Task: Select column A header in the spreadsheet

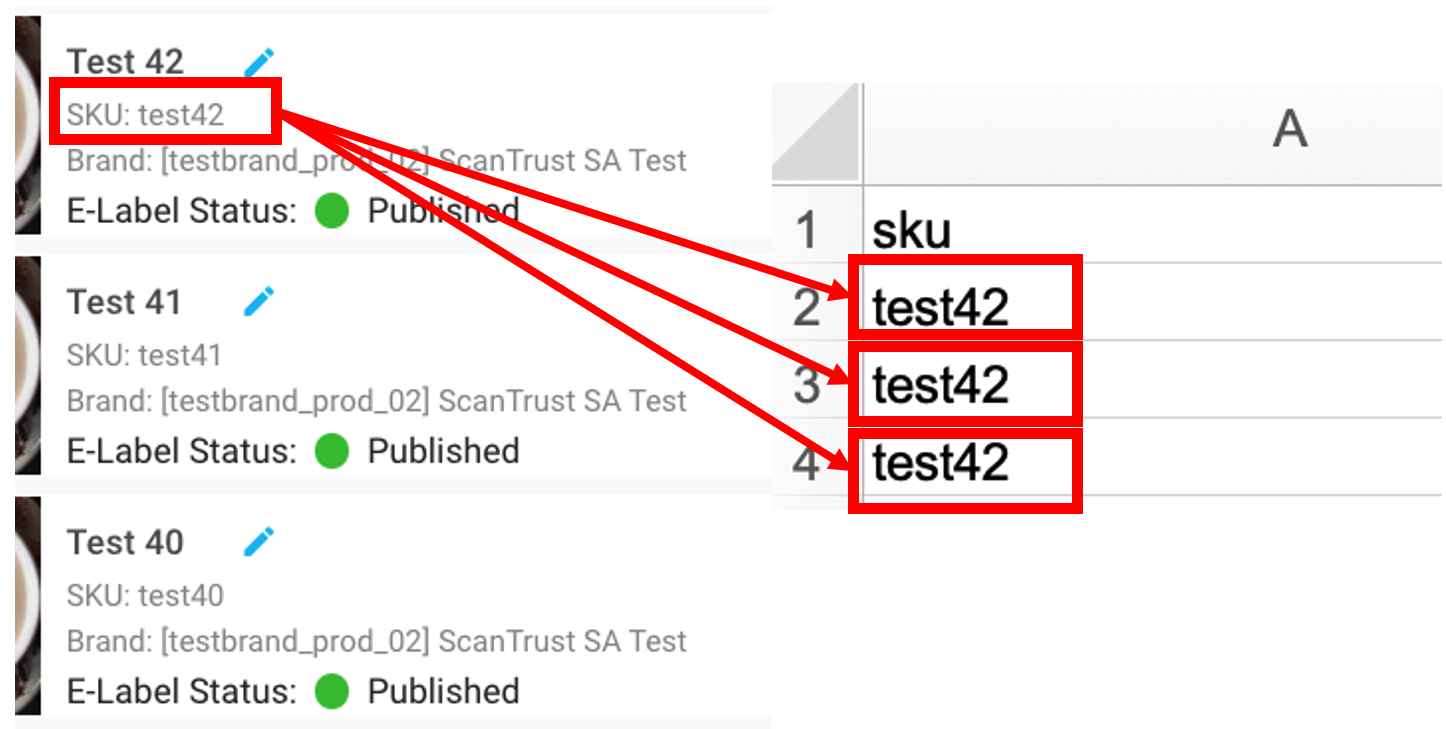Action: (1290, 130)
